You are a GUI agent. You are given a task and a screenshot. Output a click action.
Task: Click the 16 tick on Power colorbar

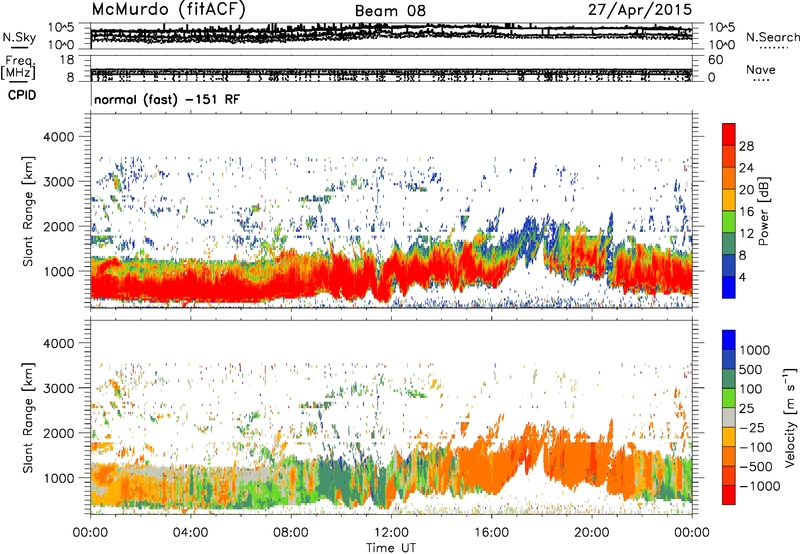[x=746, y=212]
